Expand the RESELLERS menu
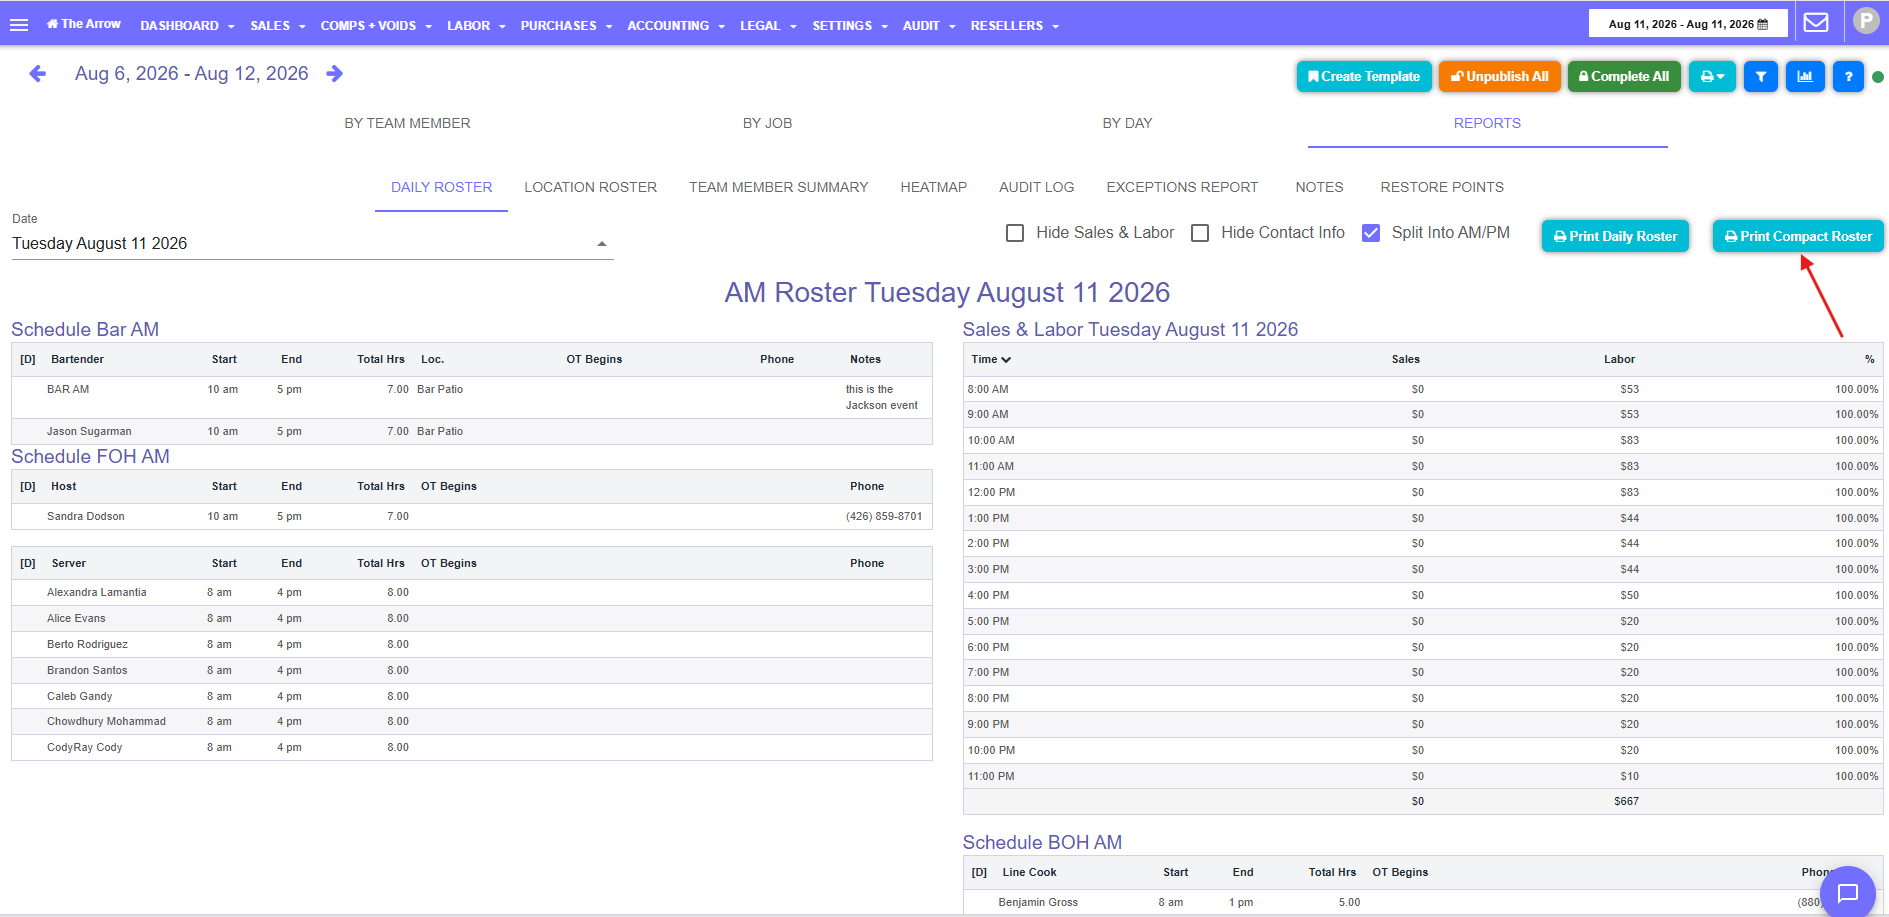This screenshot has width=1889, height=917. tap(1014, 26)
